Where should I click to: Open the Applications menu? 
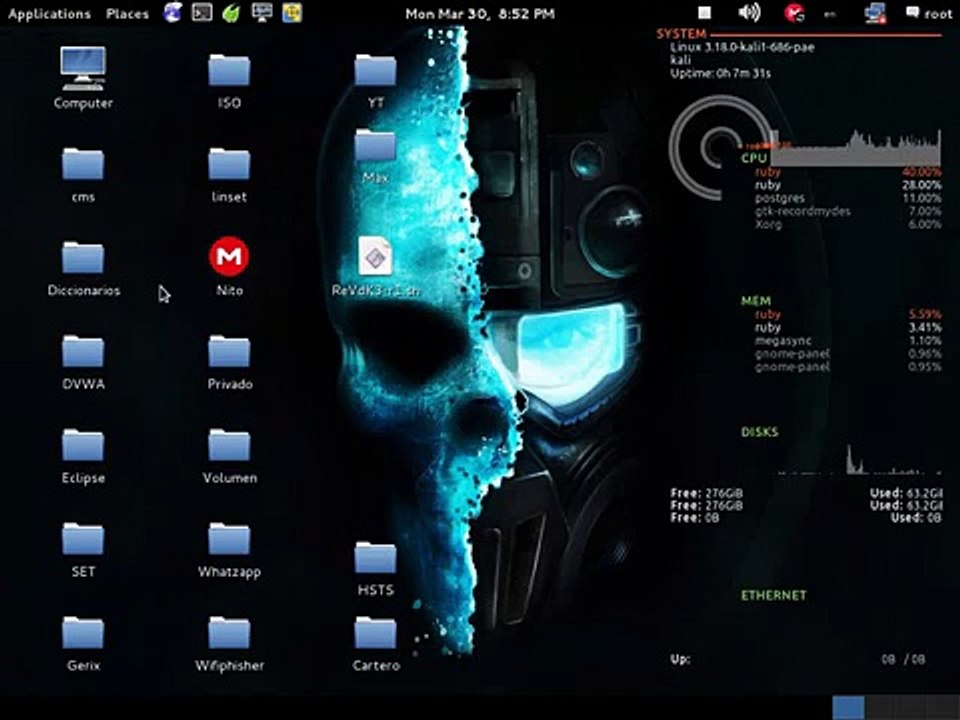pos(49,14)
